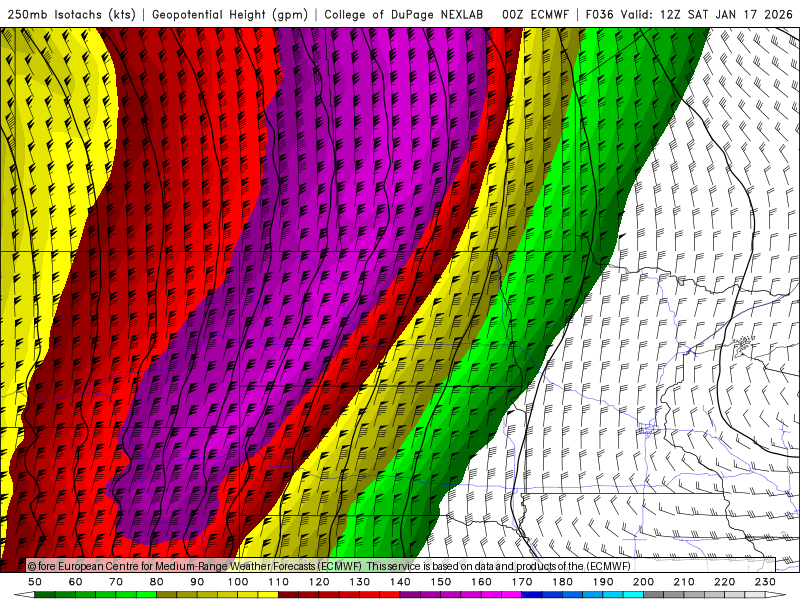Click the 60 label on the color scale

click(76, 582)
